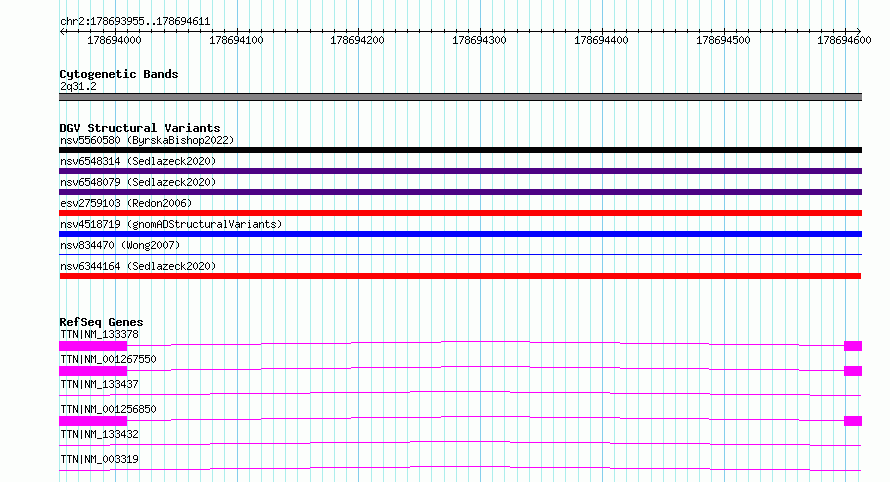Click left exon block of TTN|NM_001256850
Image resolution: width=890 pixels, height=482 pixels.
tap(93, 421)
